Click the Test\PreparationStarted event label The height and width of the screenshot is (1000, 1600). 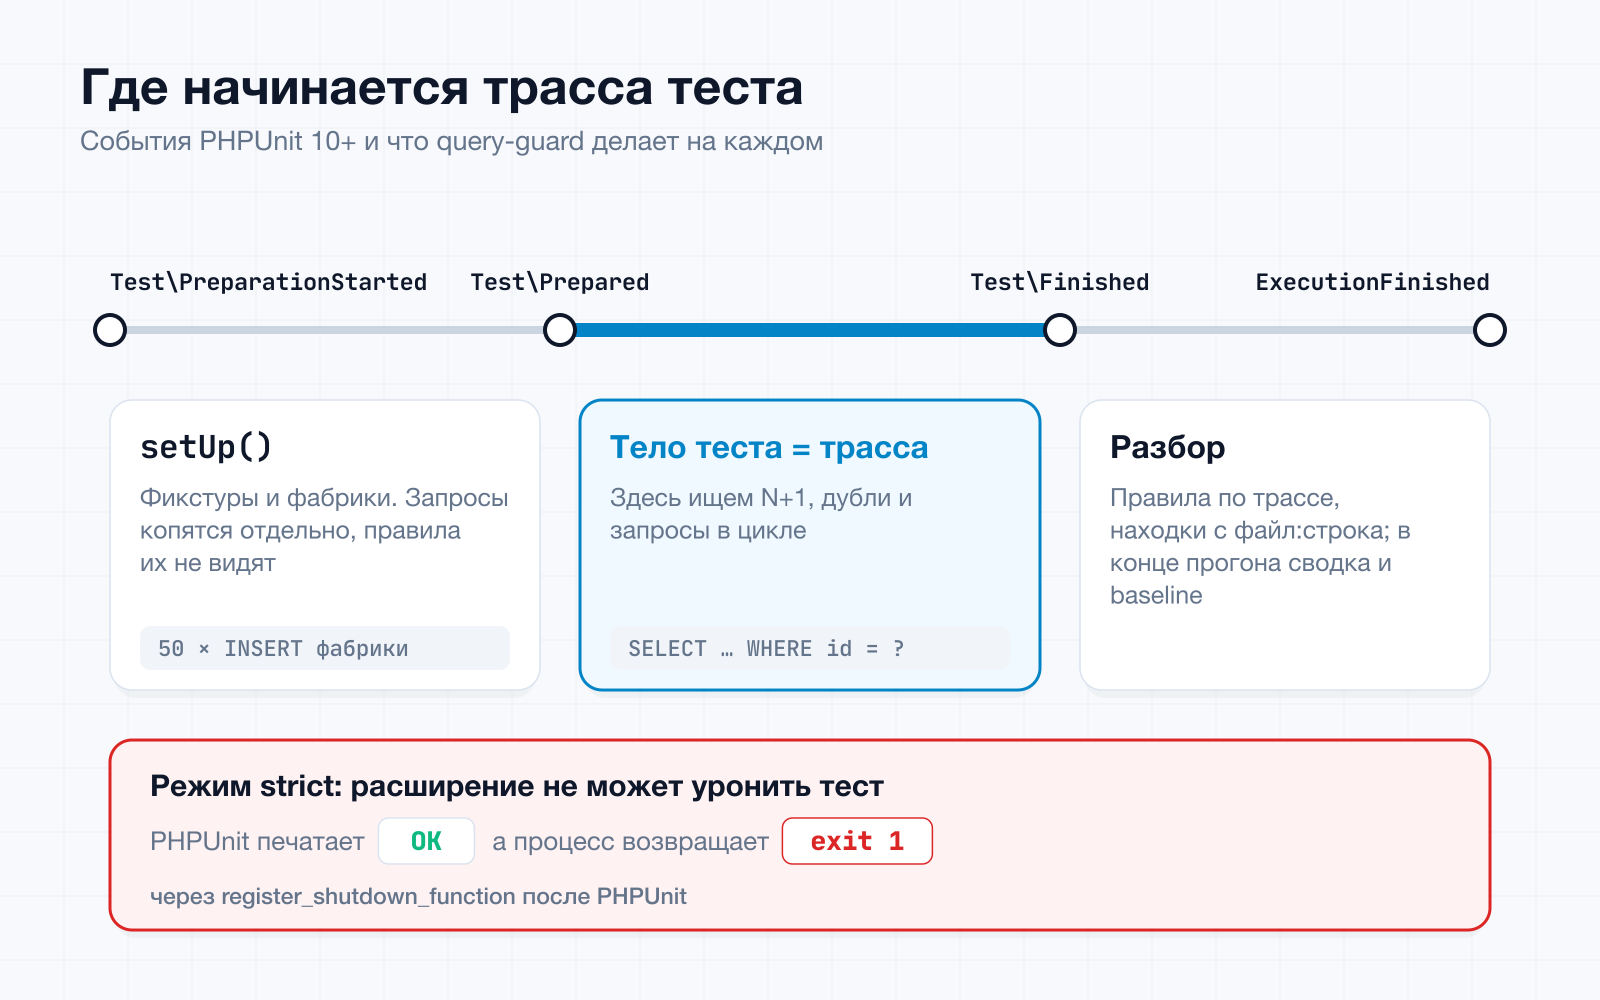(269, 282)
